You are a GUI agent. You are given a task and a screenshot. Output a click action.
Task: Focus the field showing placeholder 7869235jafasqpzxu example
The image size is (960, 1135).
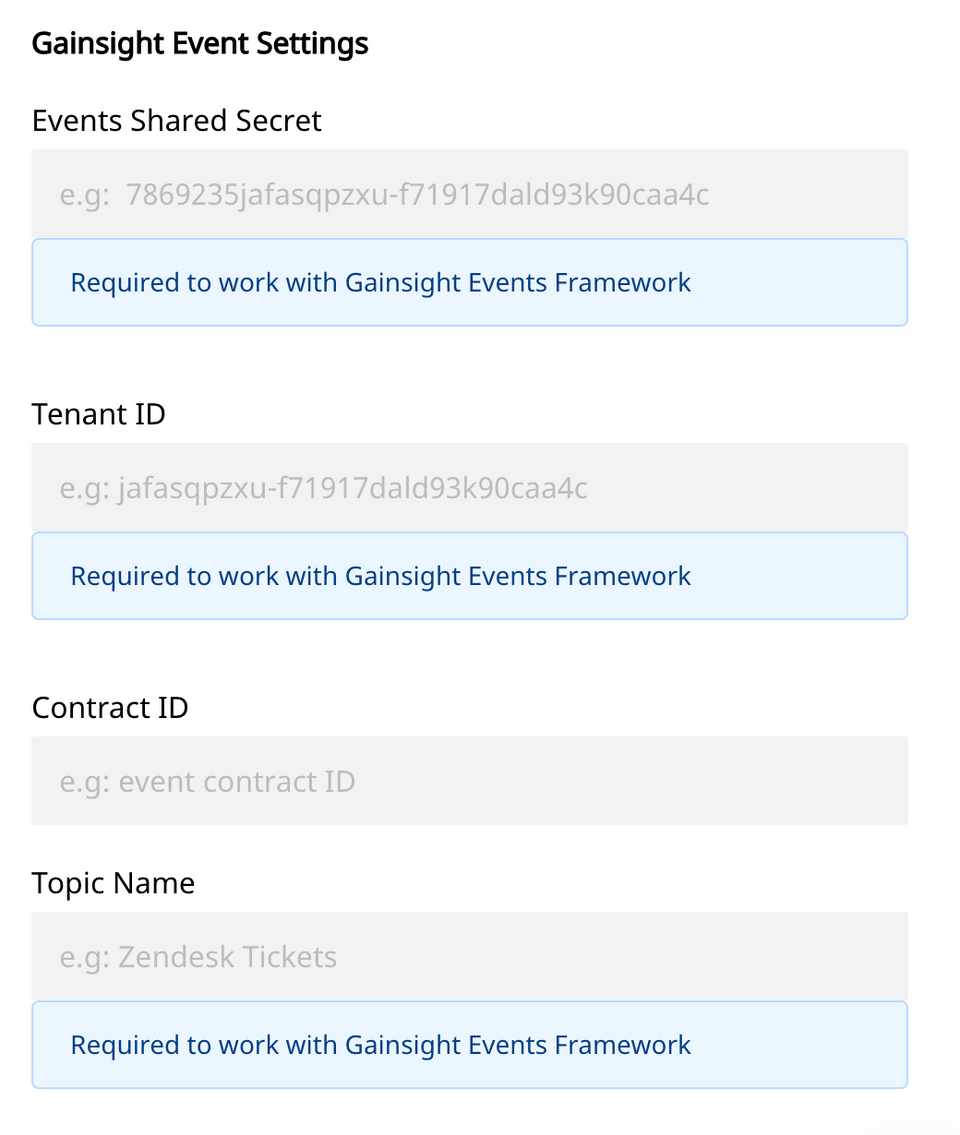click(x=470, y=193)
